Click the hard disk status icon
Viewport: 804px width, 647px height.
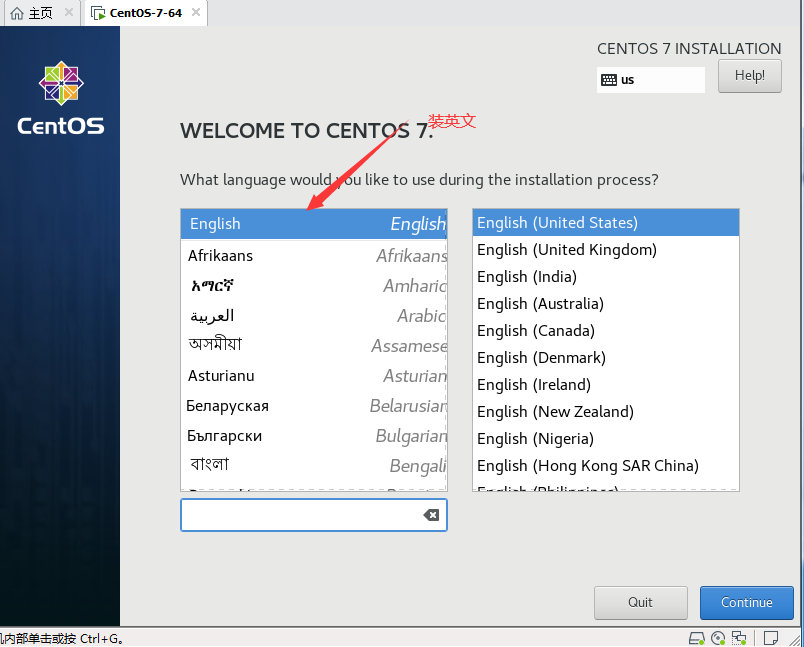(x=696, y=638)
